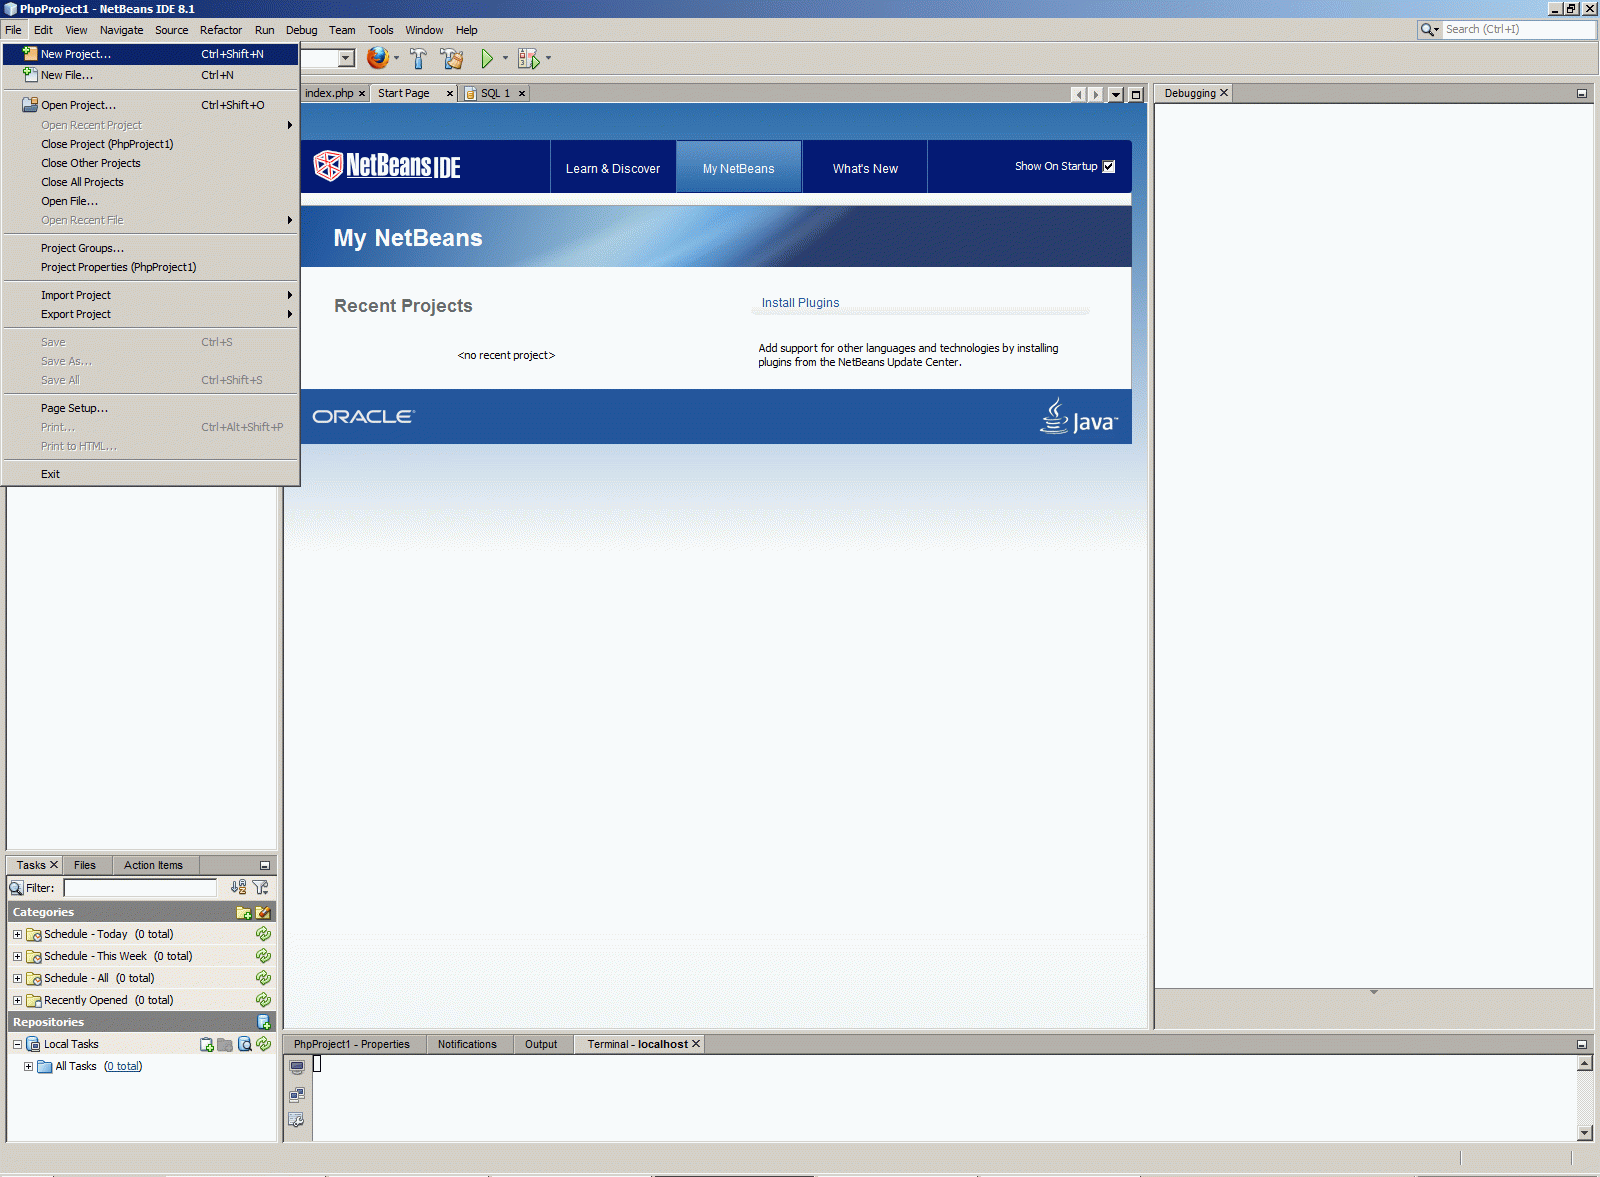Expand the Schedule - All category
The image size is (1600, 1177).
pyautogui.click(x=17, y=978)
